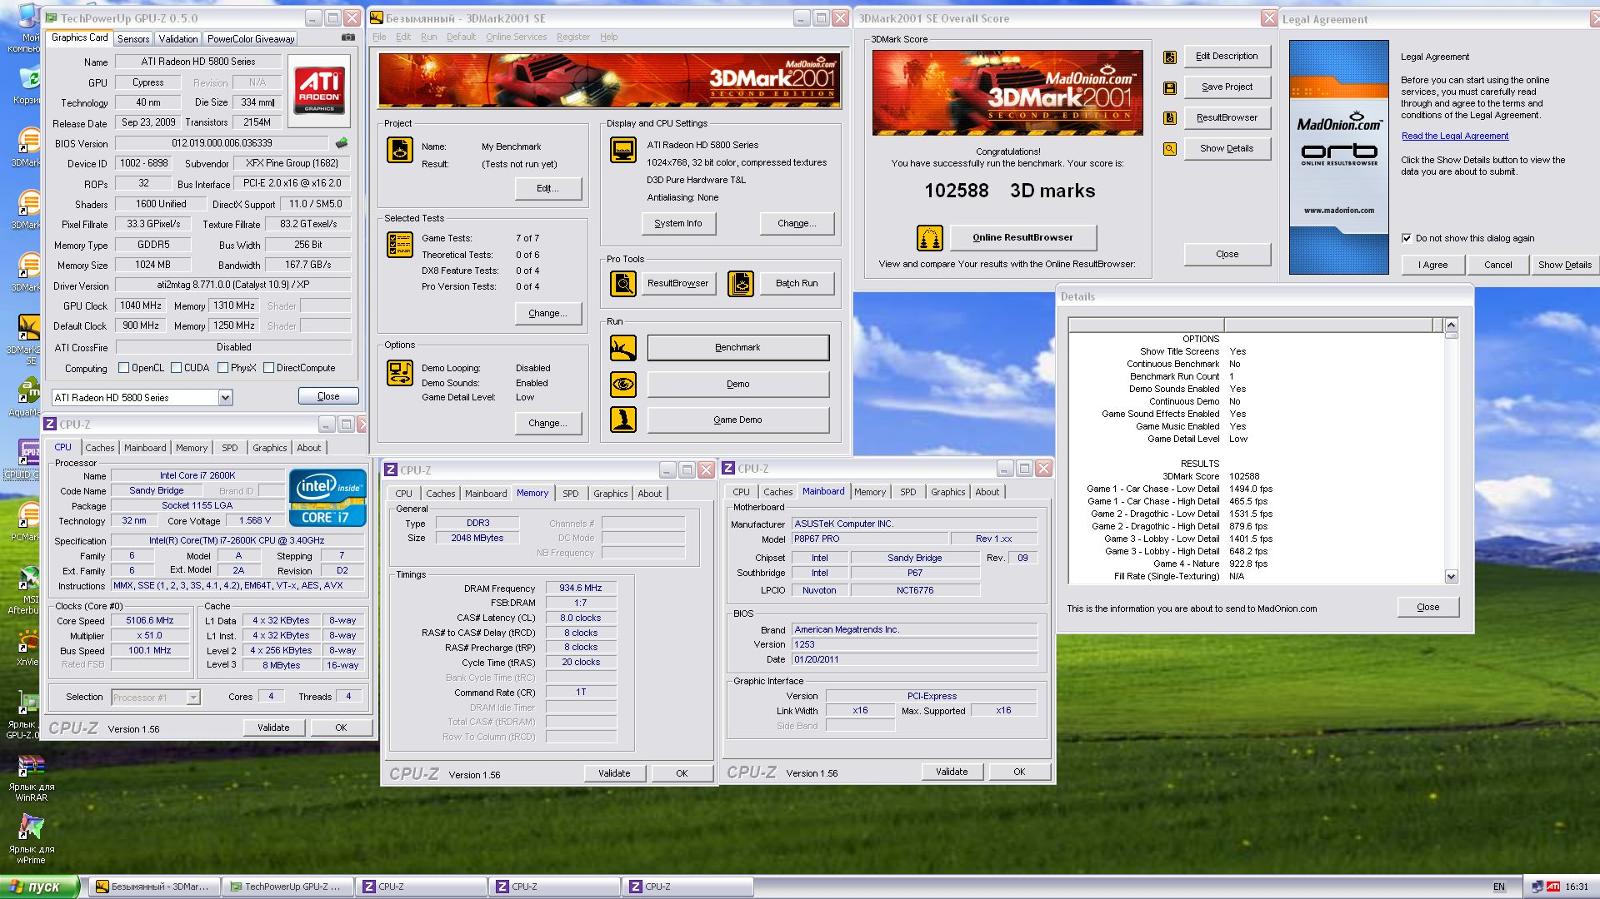Screen dimensions: 1600x899
Task: Click the Display and CPU Settings monitor icon
Action: pyautogui.click(x=623, y=150)
